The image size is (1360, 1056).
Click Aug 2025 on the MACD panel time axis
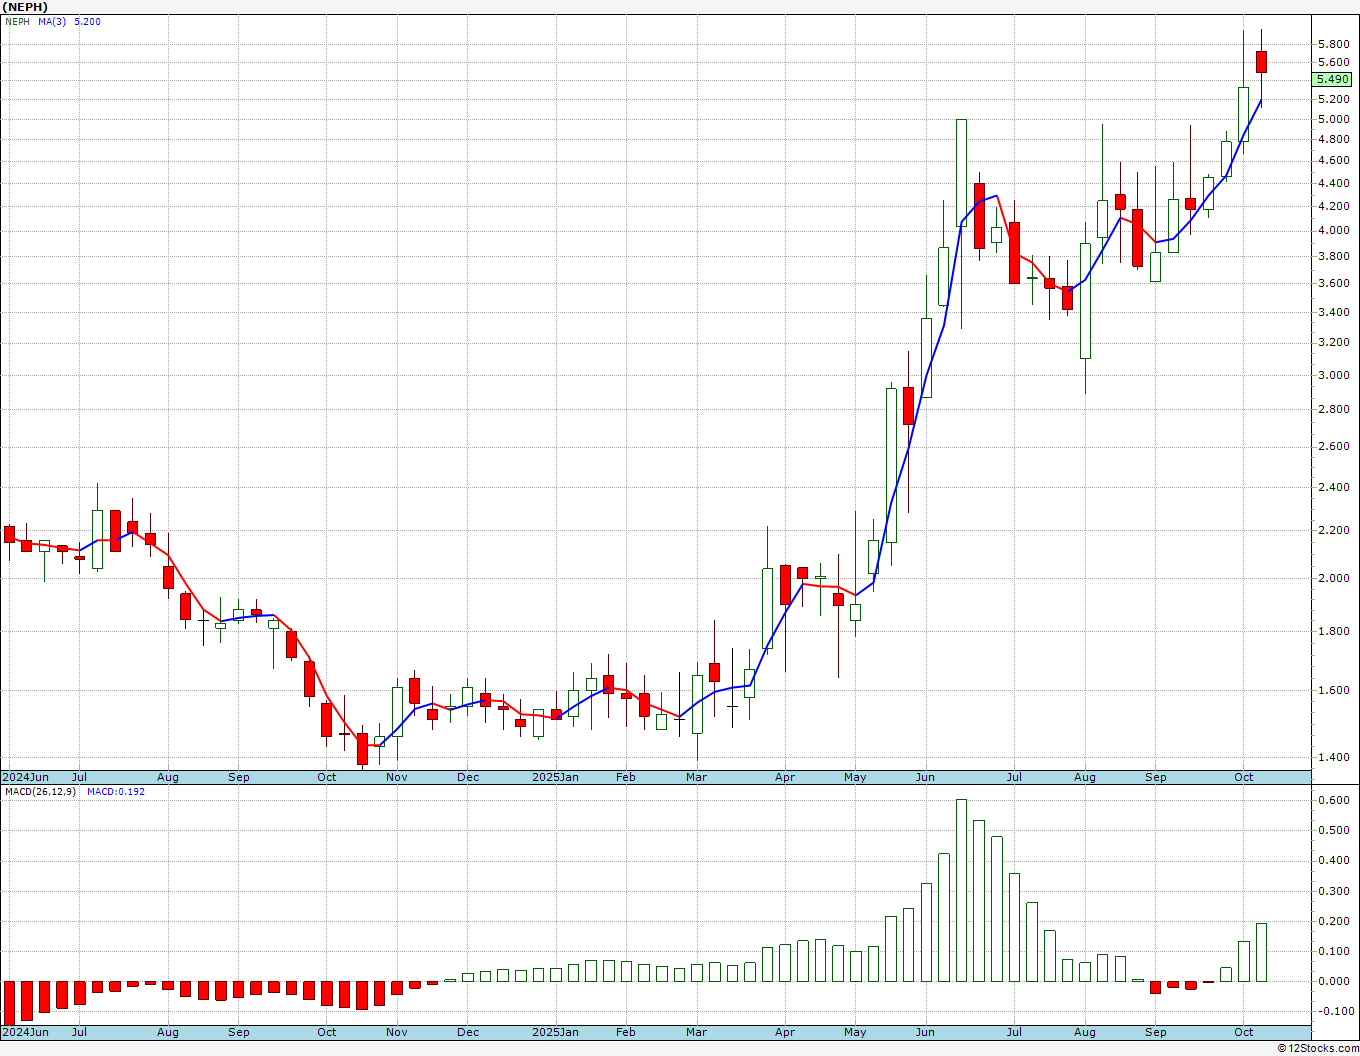1085,1032
